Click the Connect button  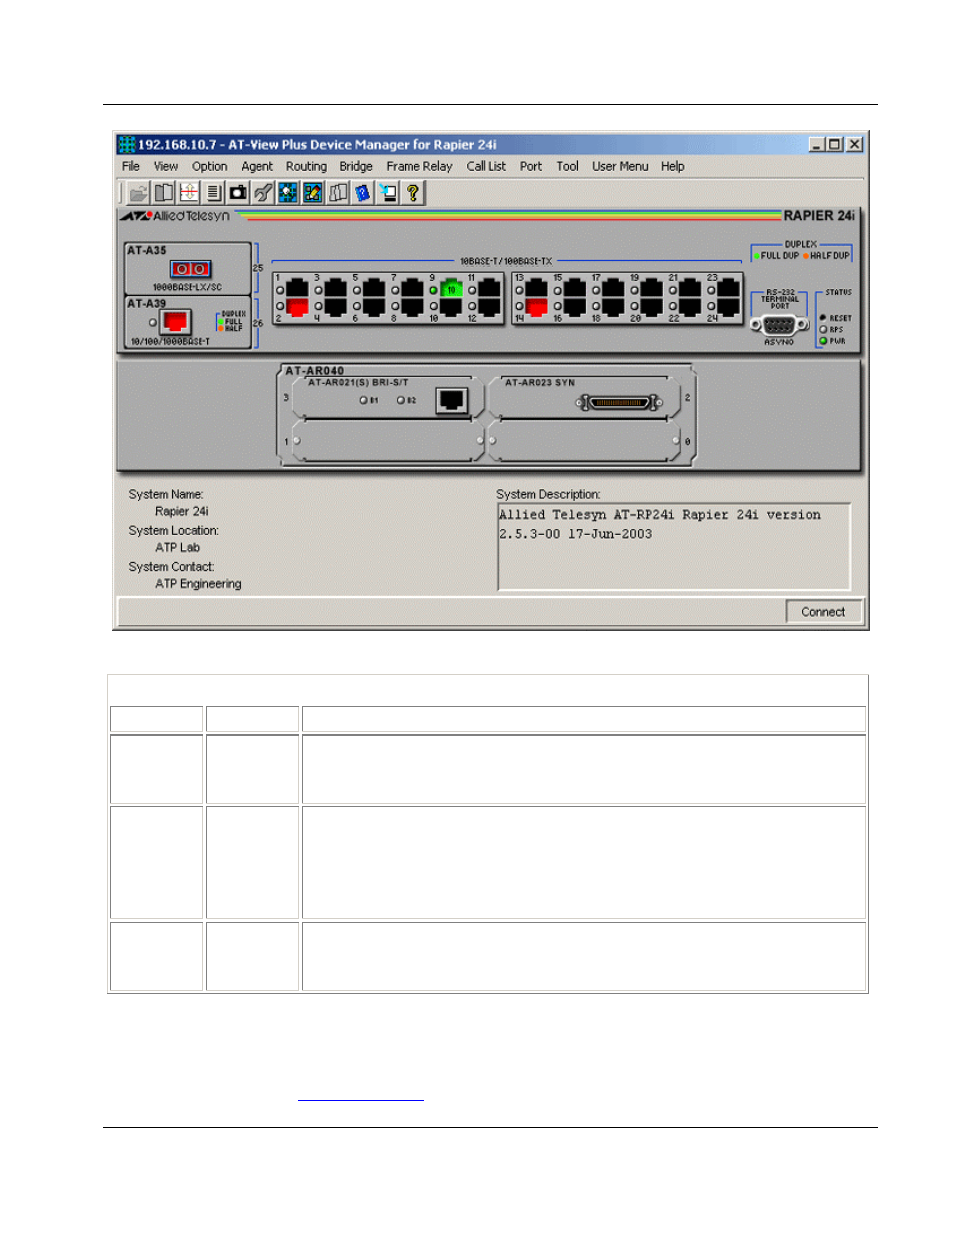(823, 612)
